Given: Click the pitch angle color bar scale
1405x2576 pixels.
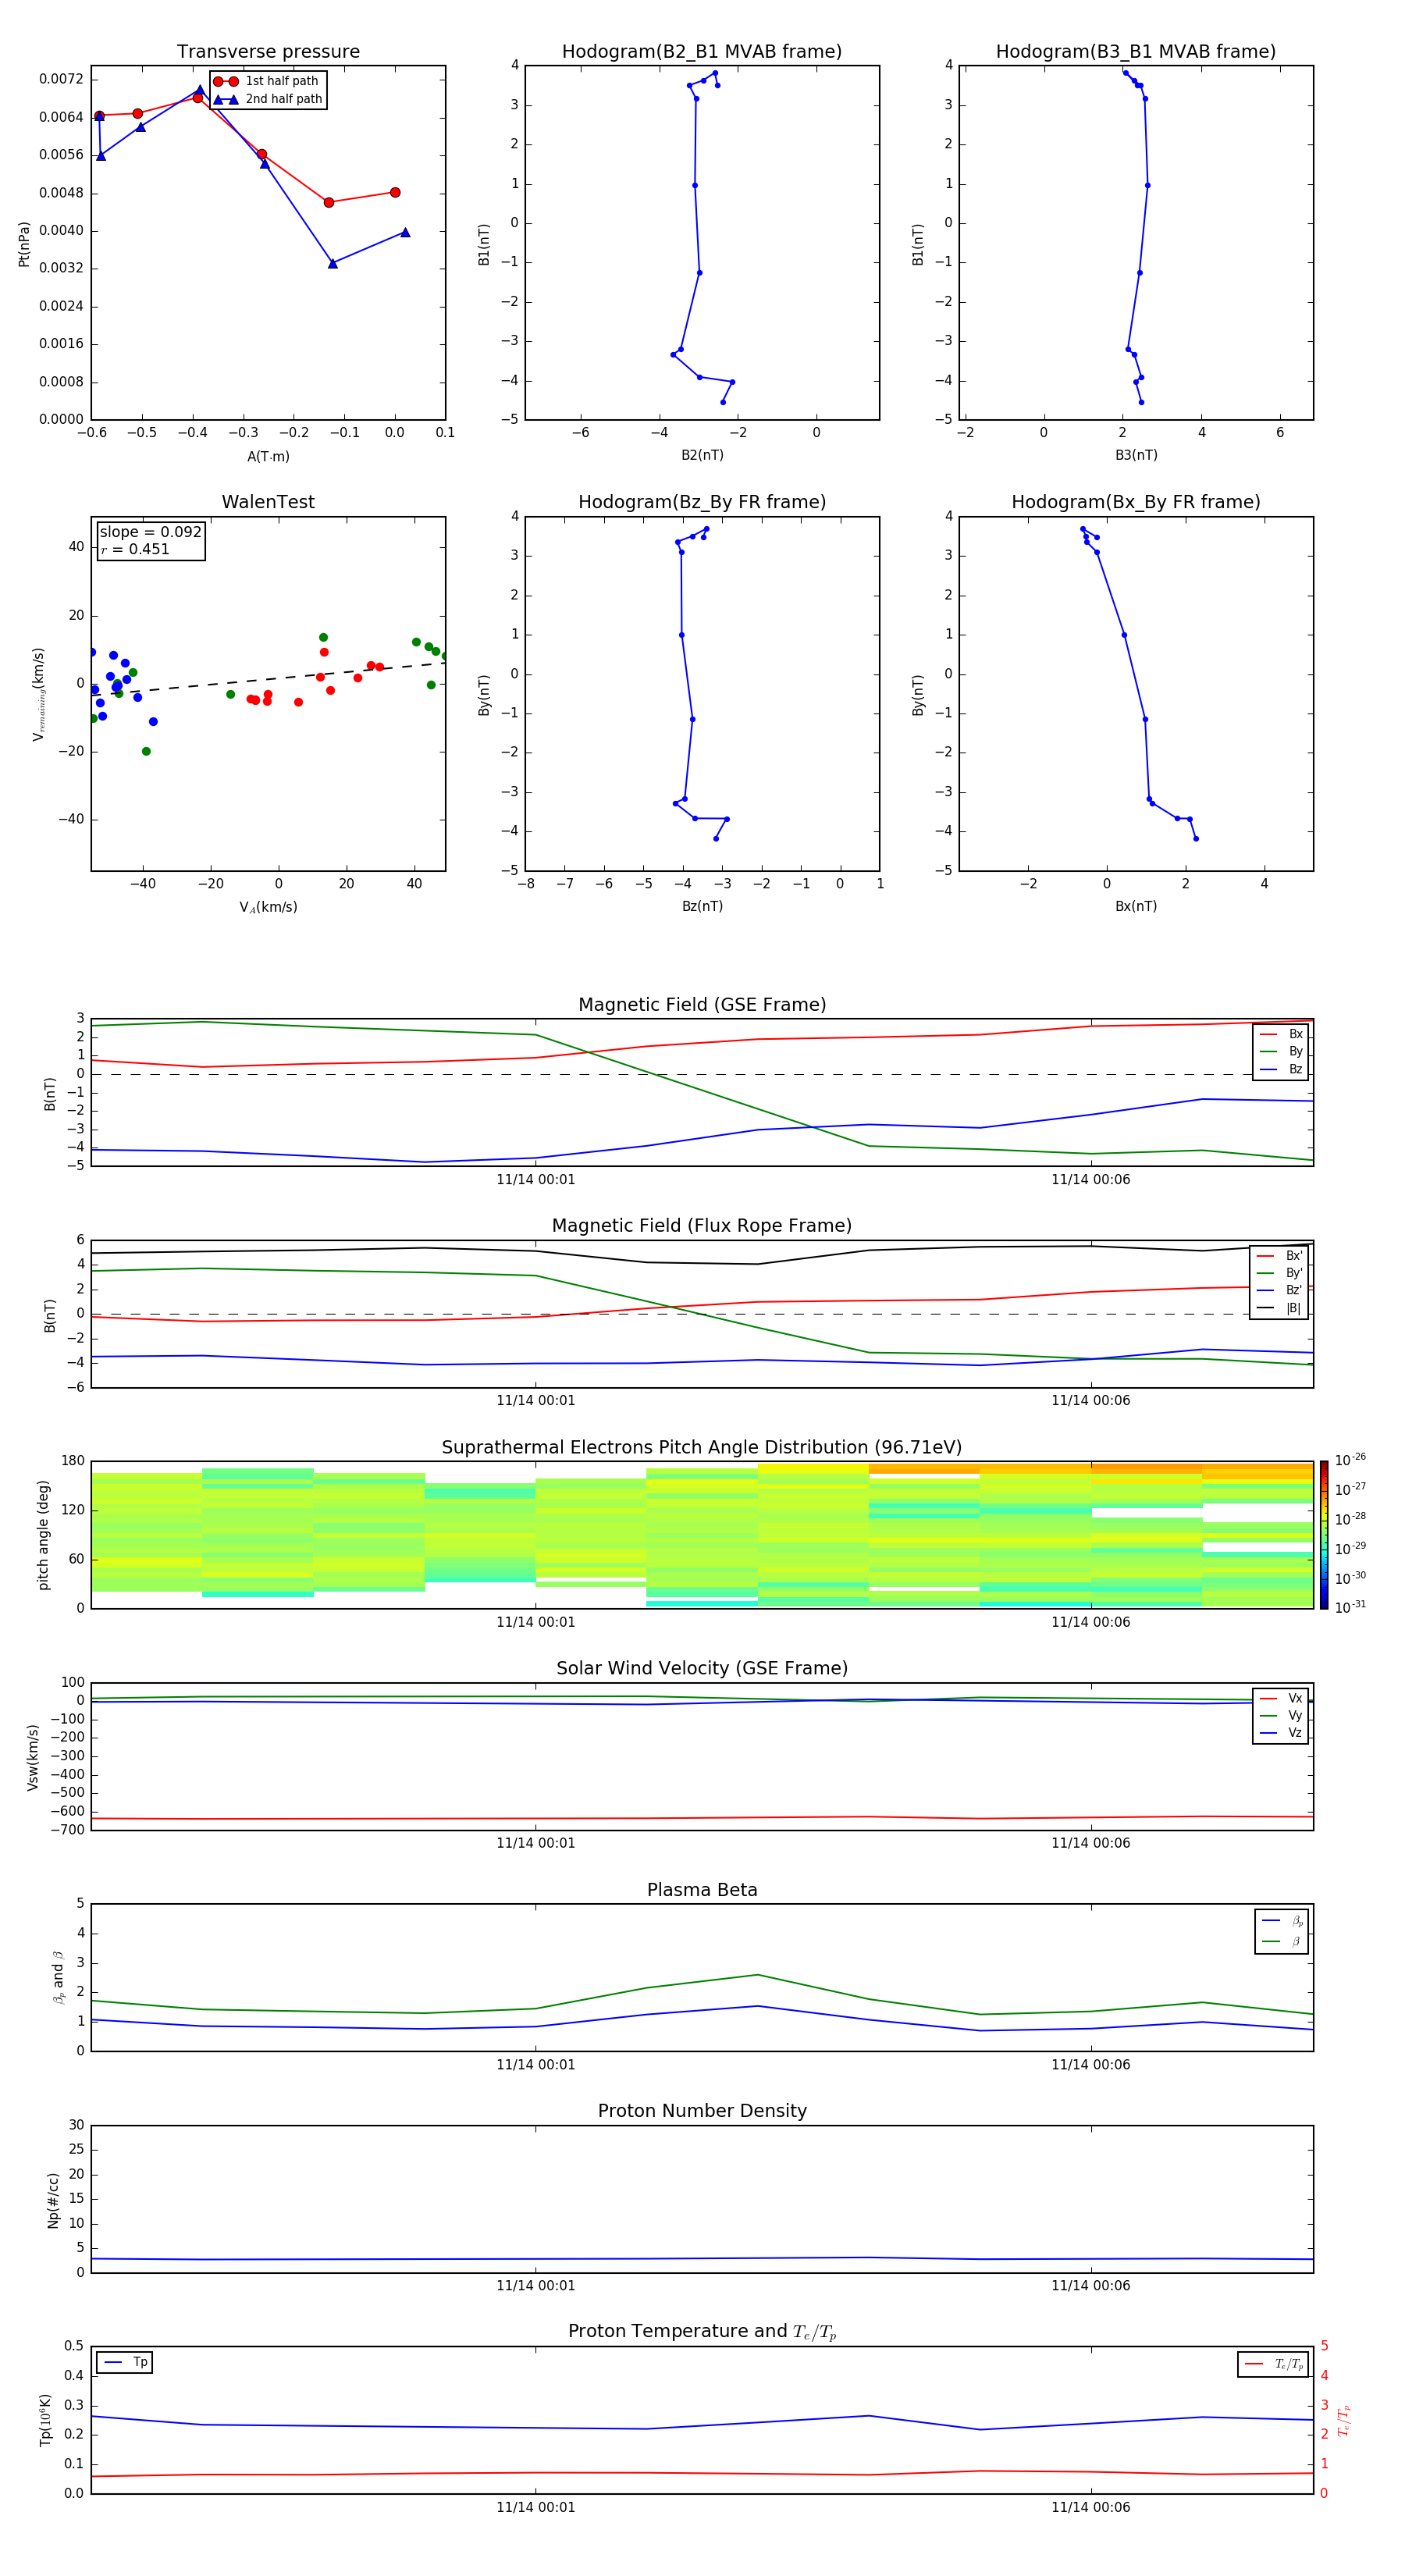Looking at the screenshot, I should [x=1324, y=1535].
